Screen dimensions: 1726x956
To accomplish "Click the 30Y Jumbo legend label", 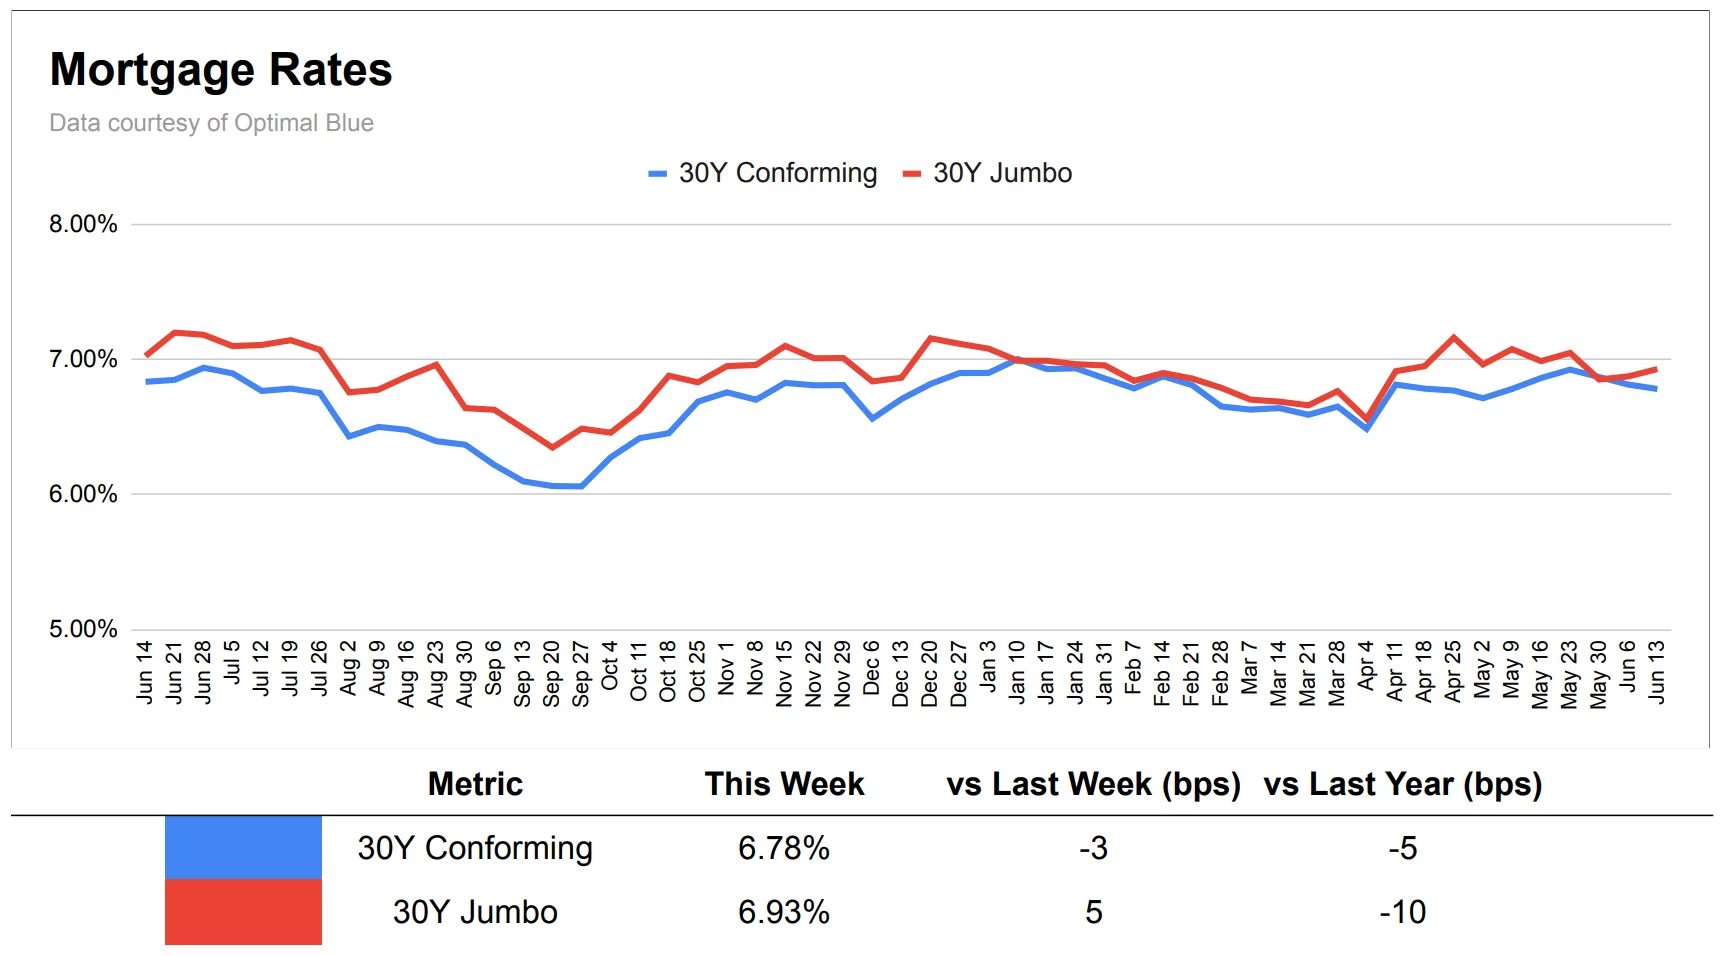I will [1002, 173].
